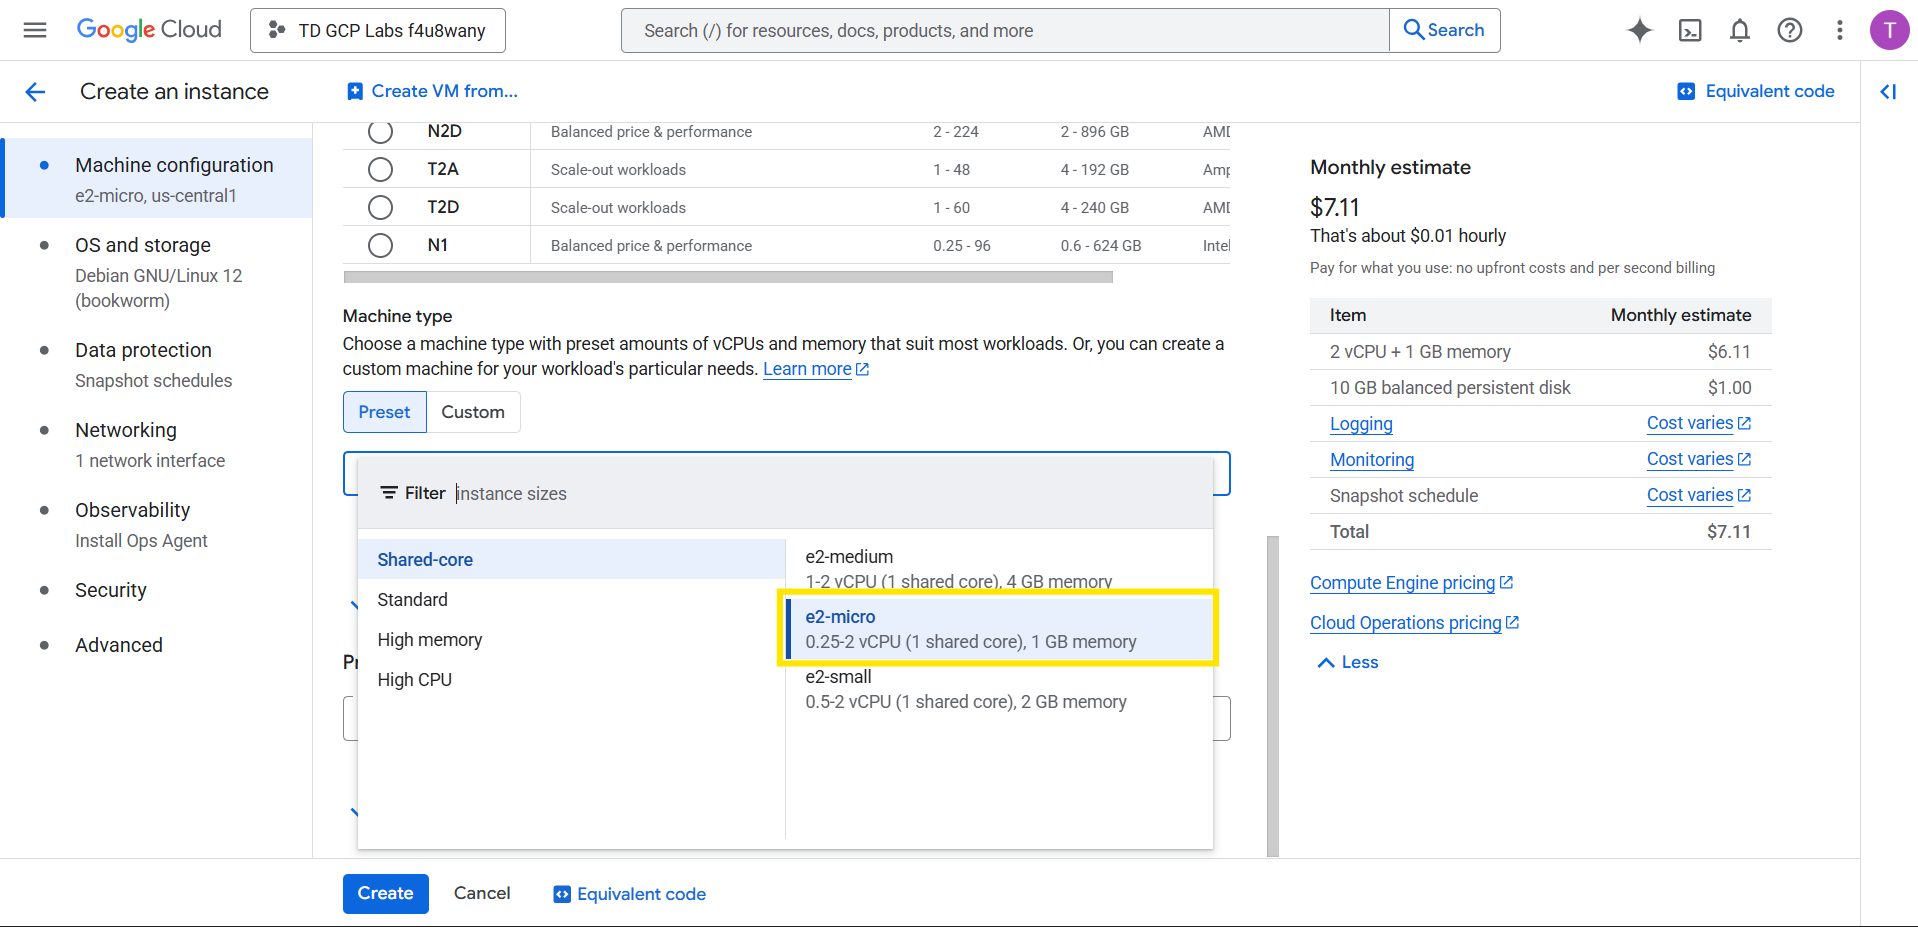Image resolution: width=1918 pixels, height=927 pixels.
Task: Open the TD GCP Labs project selector
Action: [x=377, y=30]
